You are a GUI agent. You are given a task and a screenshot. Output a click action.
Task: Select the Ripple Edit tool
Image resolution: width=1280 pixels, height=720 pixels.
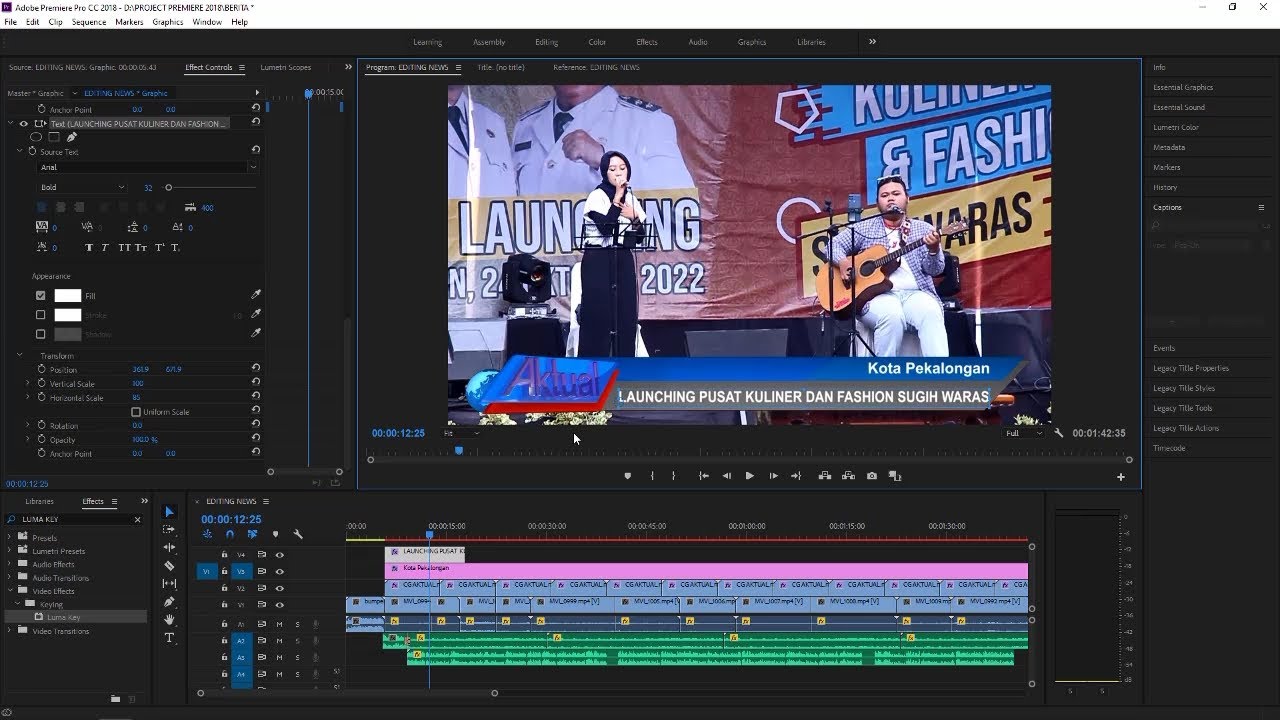tap(169, 547)
